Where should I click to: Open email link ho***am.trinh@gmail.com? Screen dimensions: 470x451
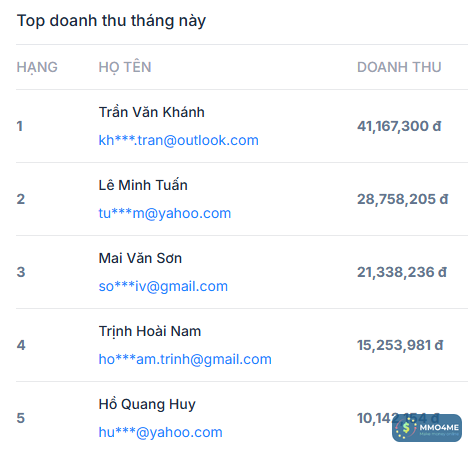[185, 359]
